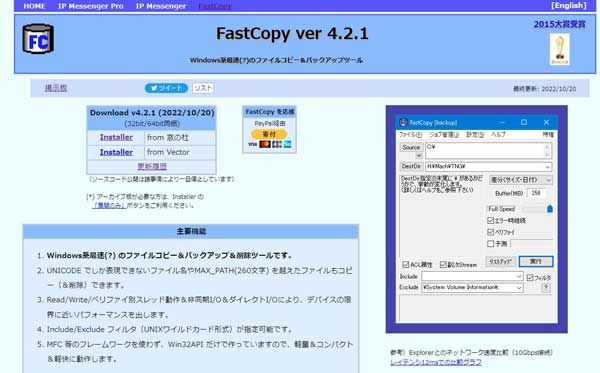Click the "最終更新: 2022/10/20" text
Screen dimensions: 600x373
[x=544, y=89]
